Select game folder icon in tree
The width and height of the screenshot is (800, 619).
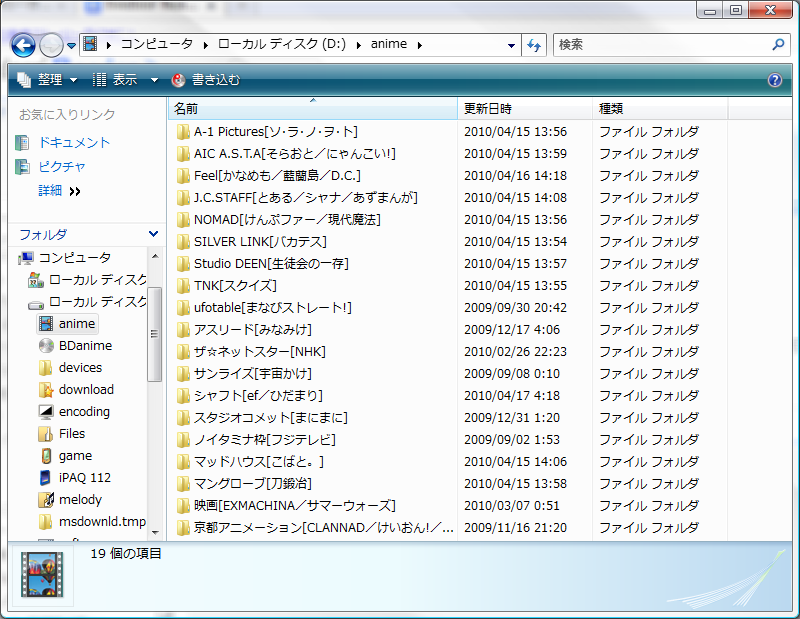pyautogui.click(x=46, y=456)
